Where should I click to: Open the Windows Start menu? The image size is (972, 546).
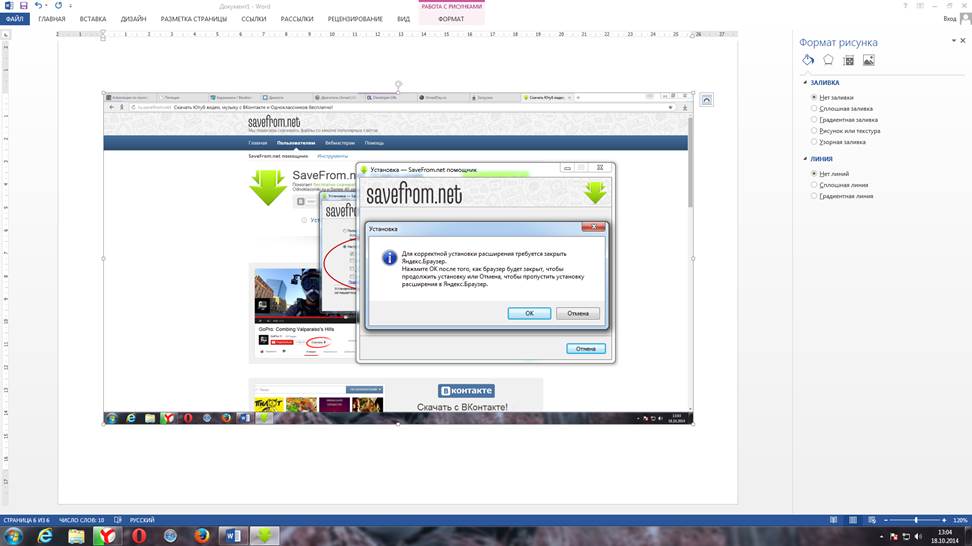pyautogui.click(x=13, y=536)
